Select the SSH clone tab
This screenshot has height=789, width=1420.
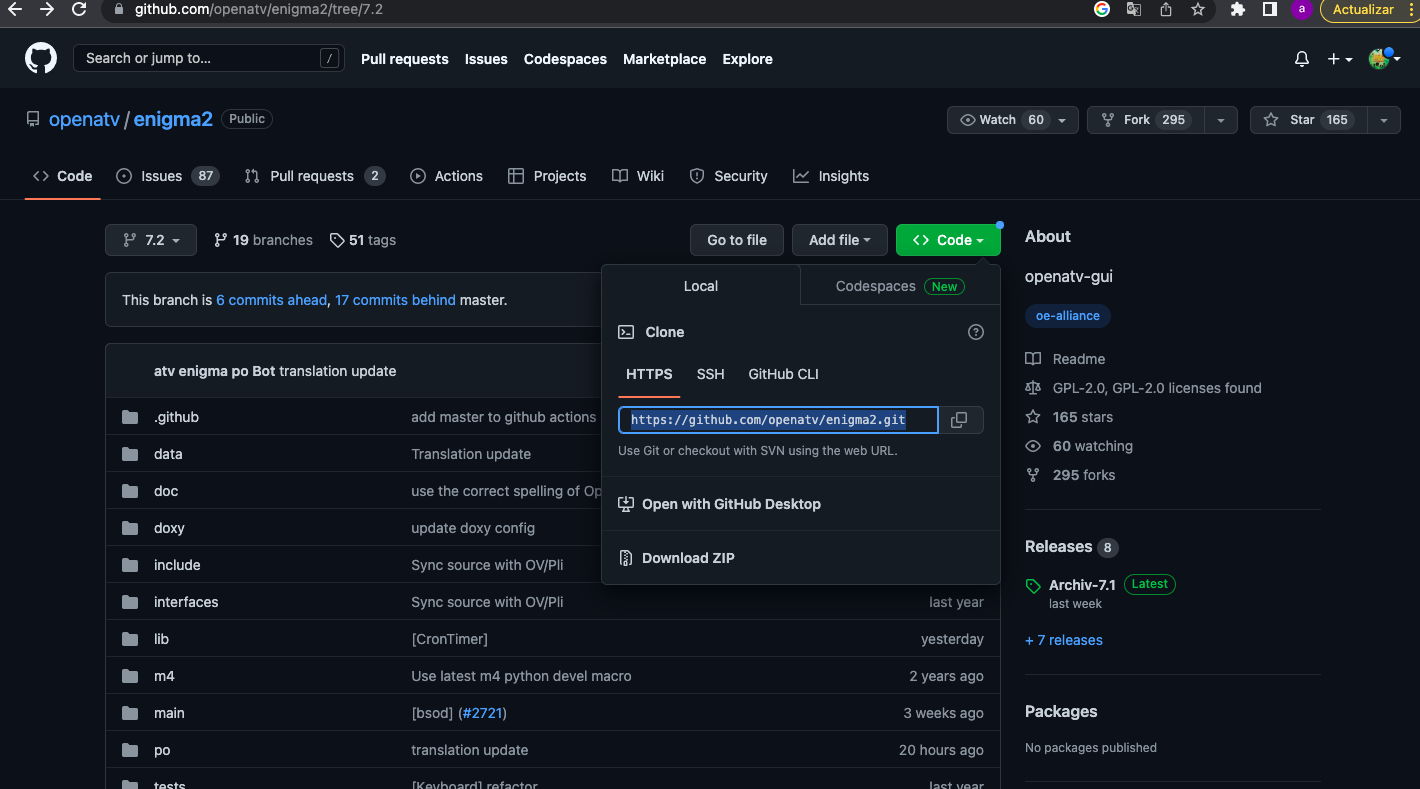tap(710, 374)
